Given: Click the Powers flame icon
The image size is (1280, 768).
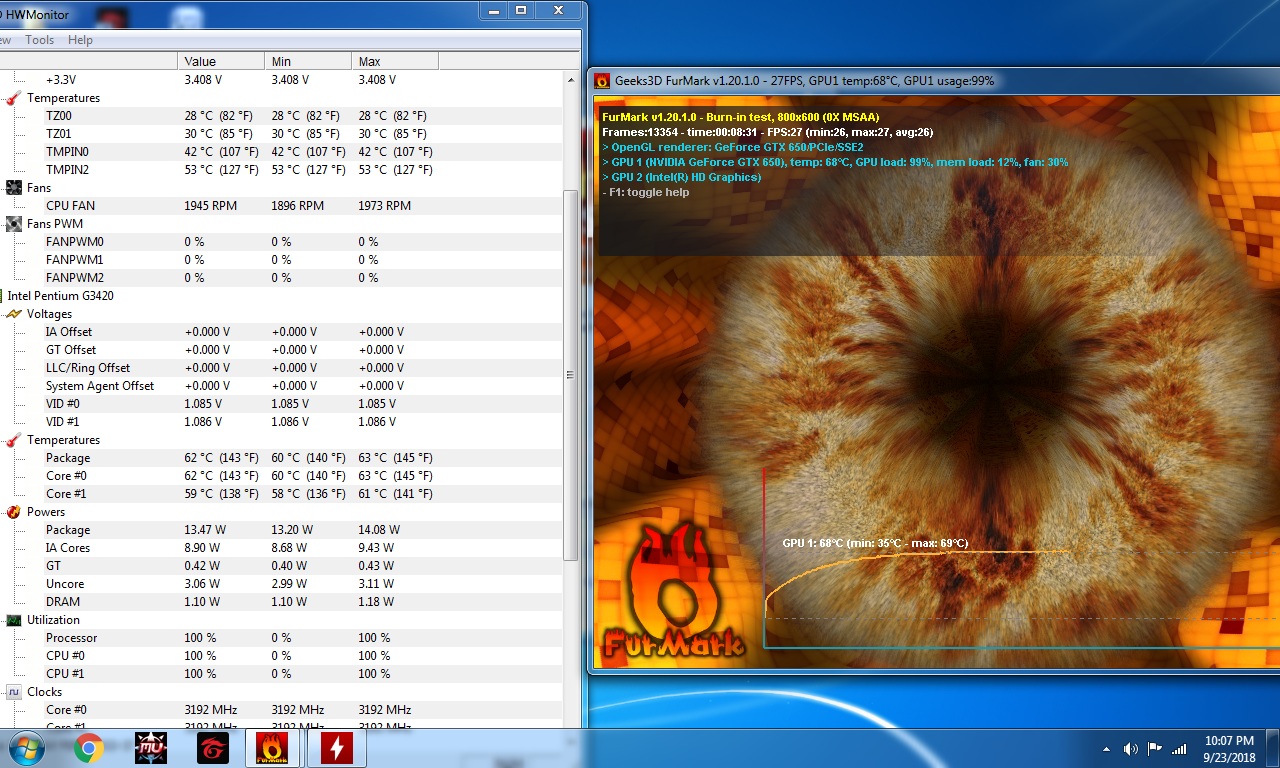Looking at the screenshot, I should [14, 512].
